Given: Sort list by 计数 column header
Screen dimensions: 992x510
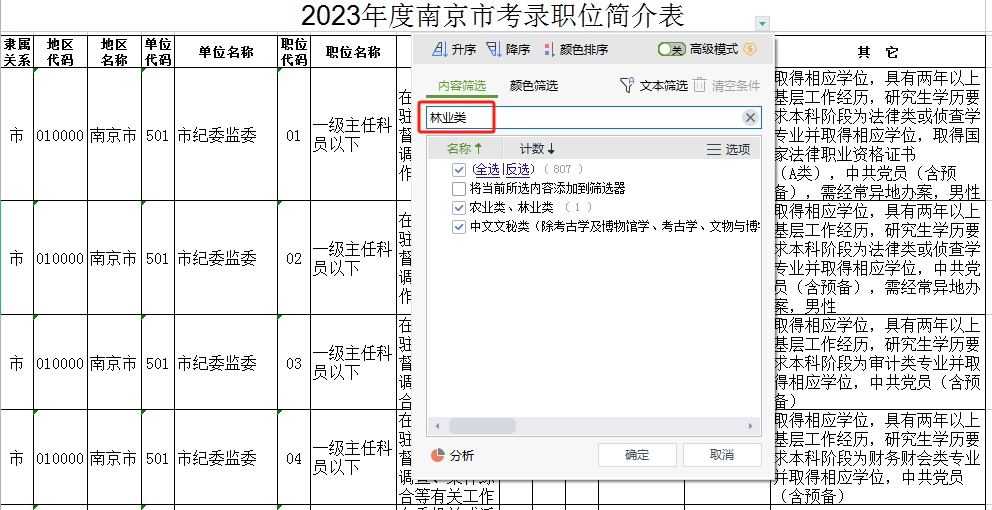Looking at the screenshot, I should [x=537, y=149].
